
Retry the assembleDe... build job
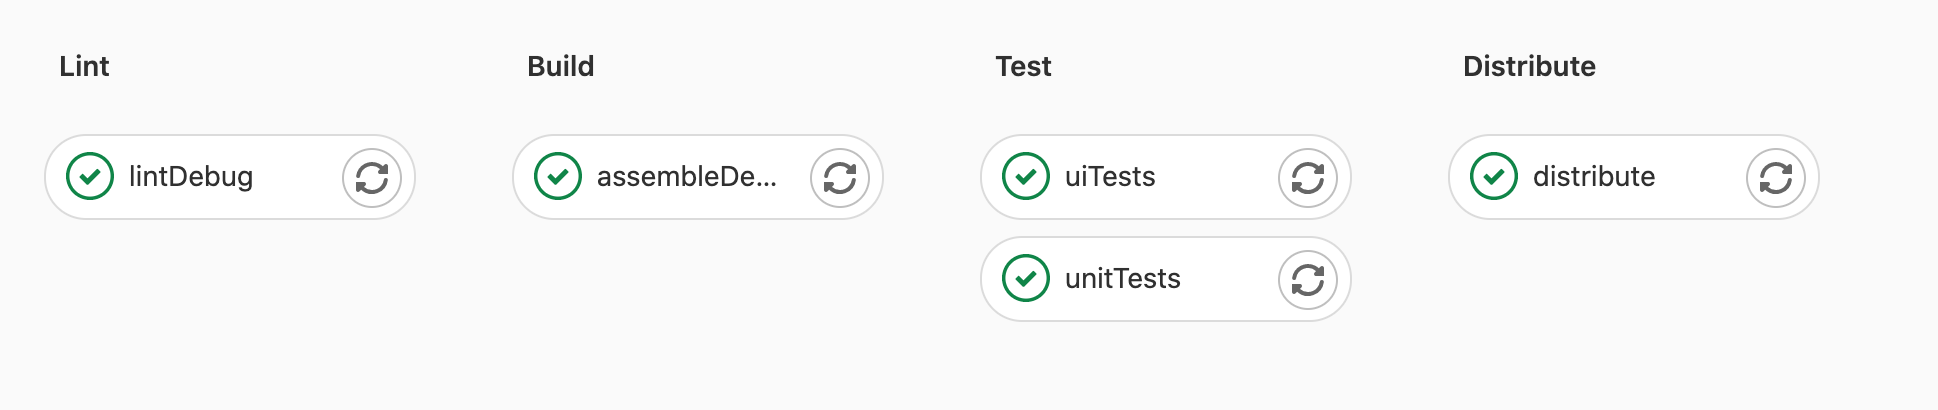coord(840,178)
